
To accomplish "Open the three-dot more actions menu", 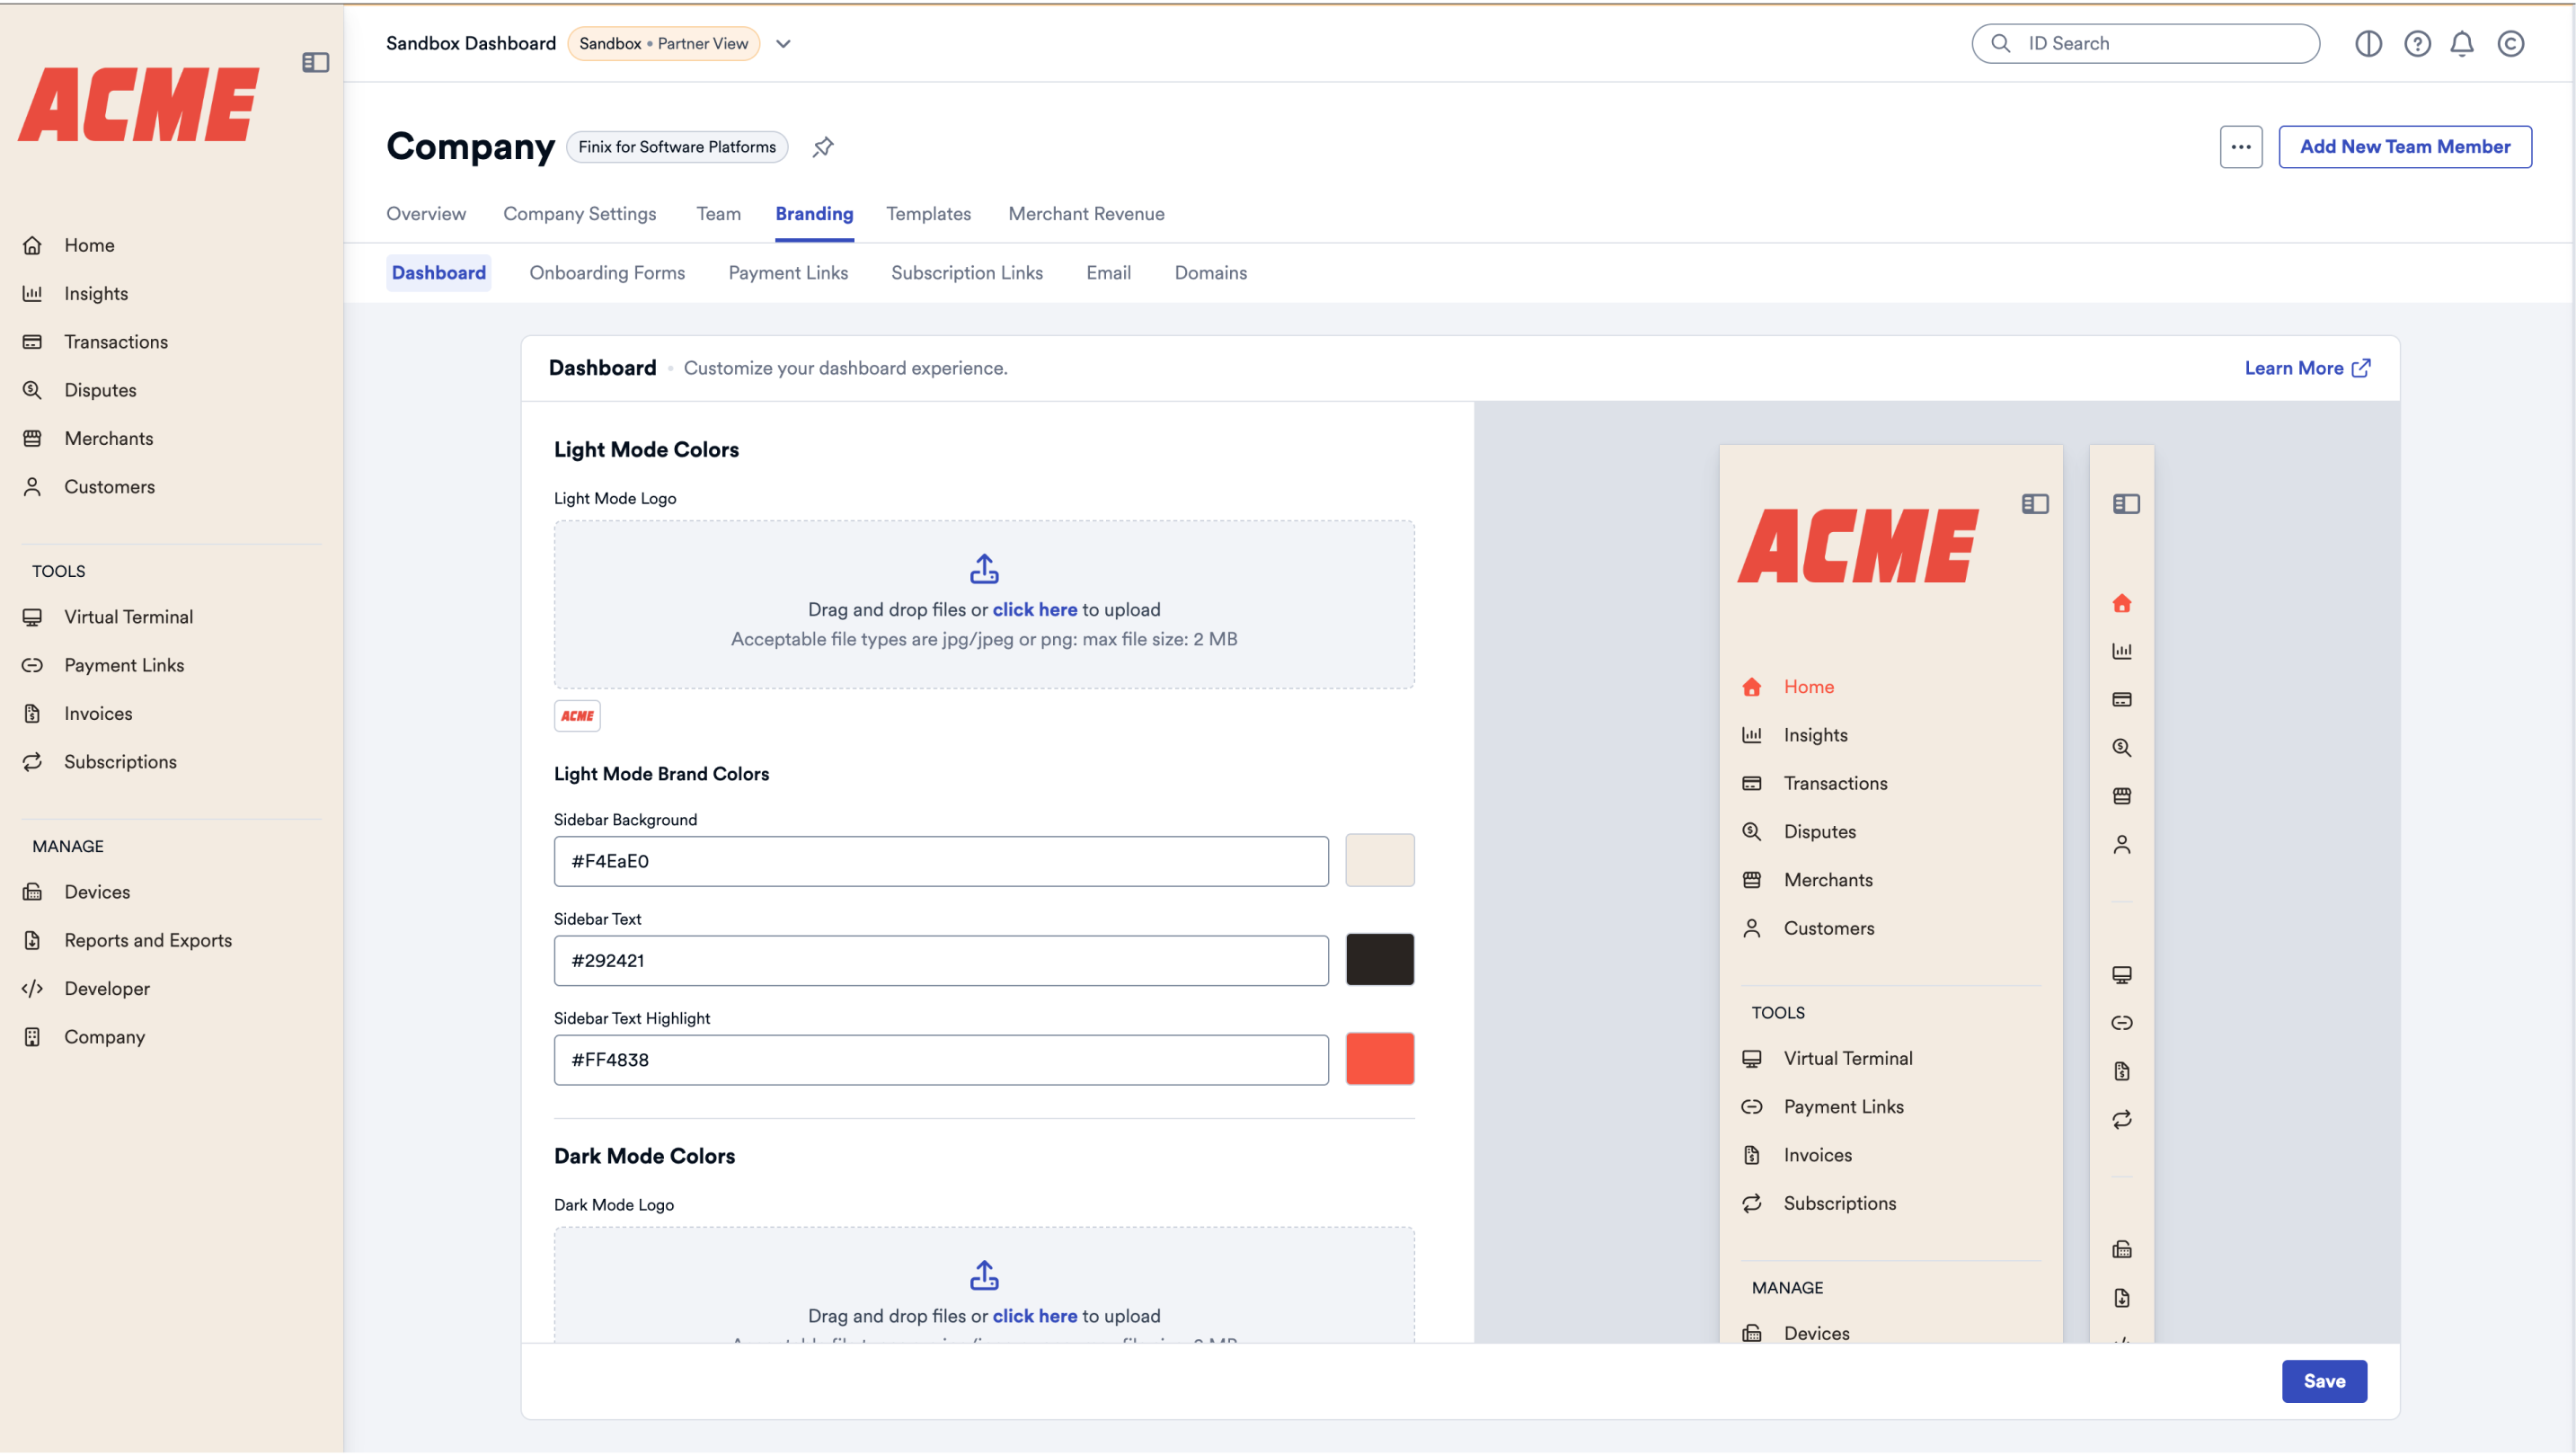I will point(2241,147).
